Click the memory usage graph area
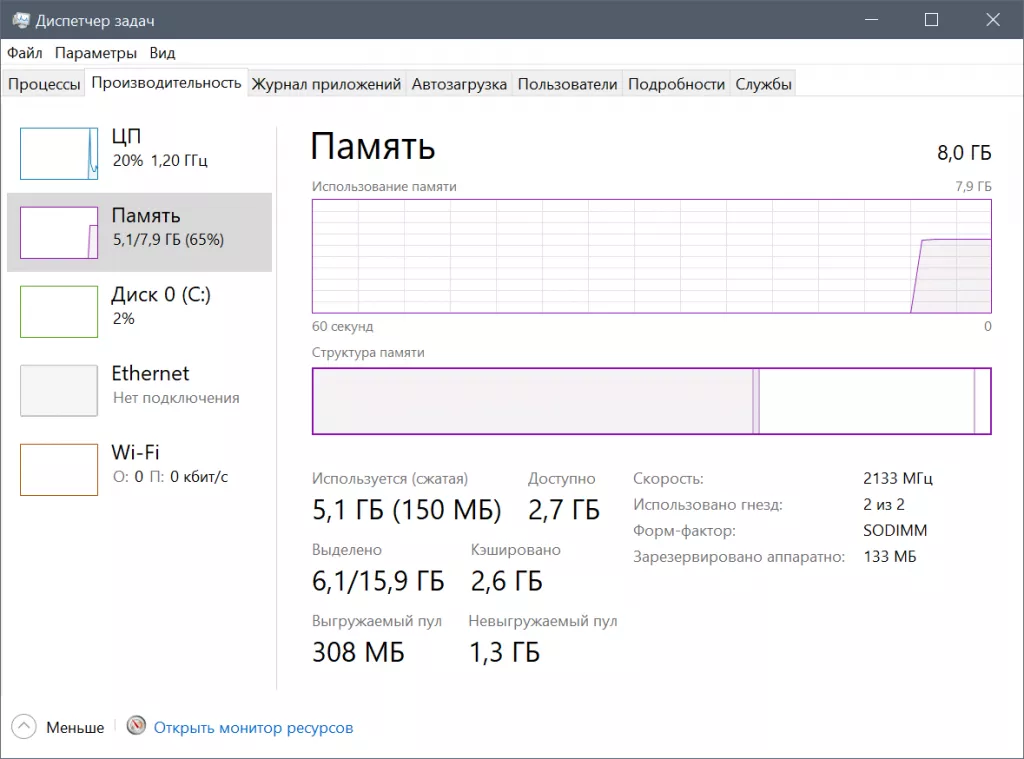 (x=650, y=255)
